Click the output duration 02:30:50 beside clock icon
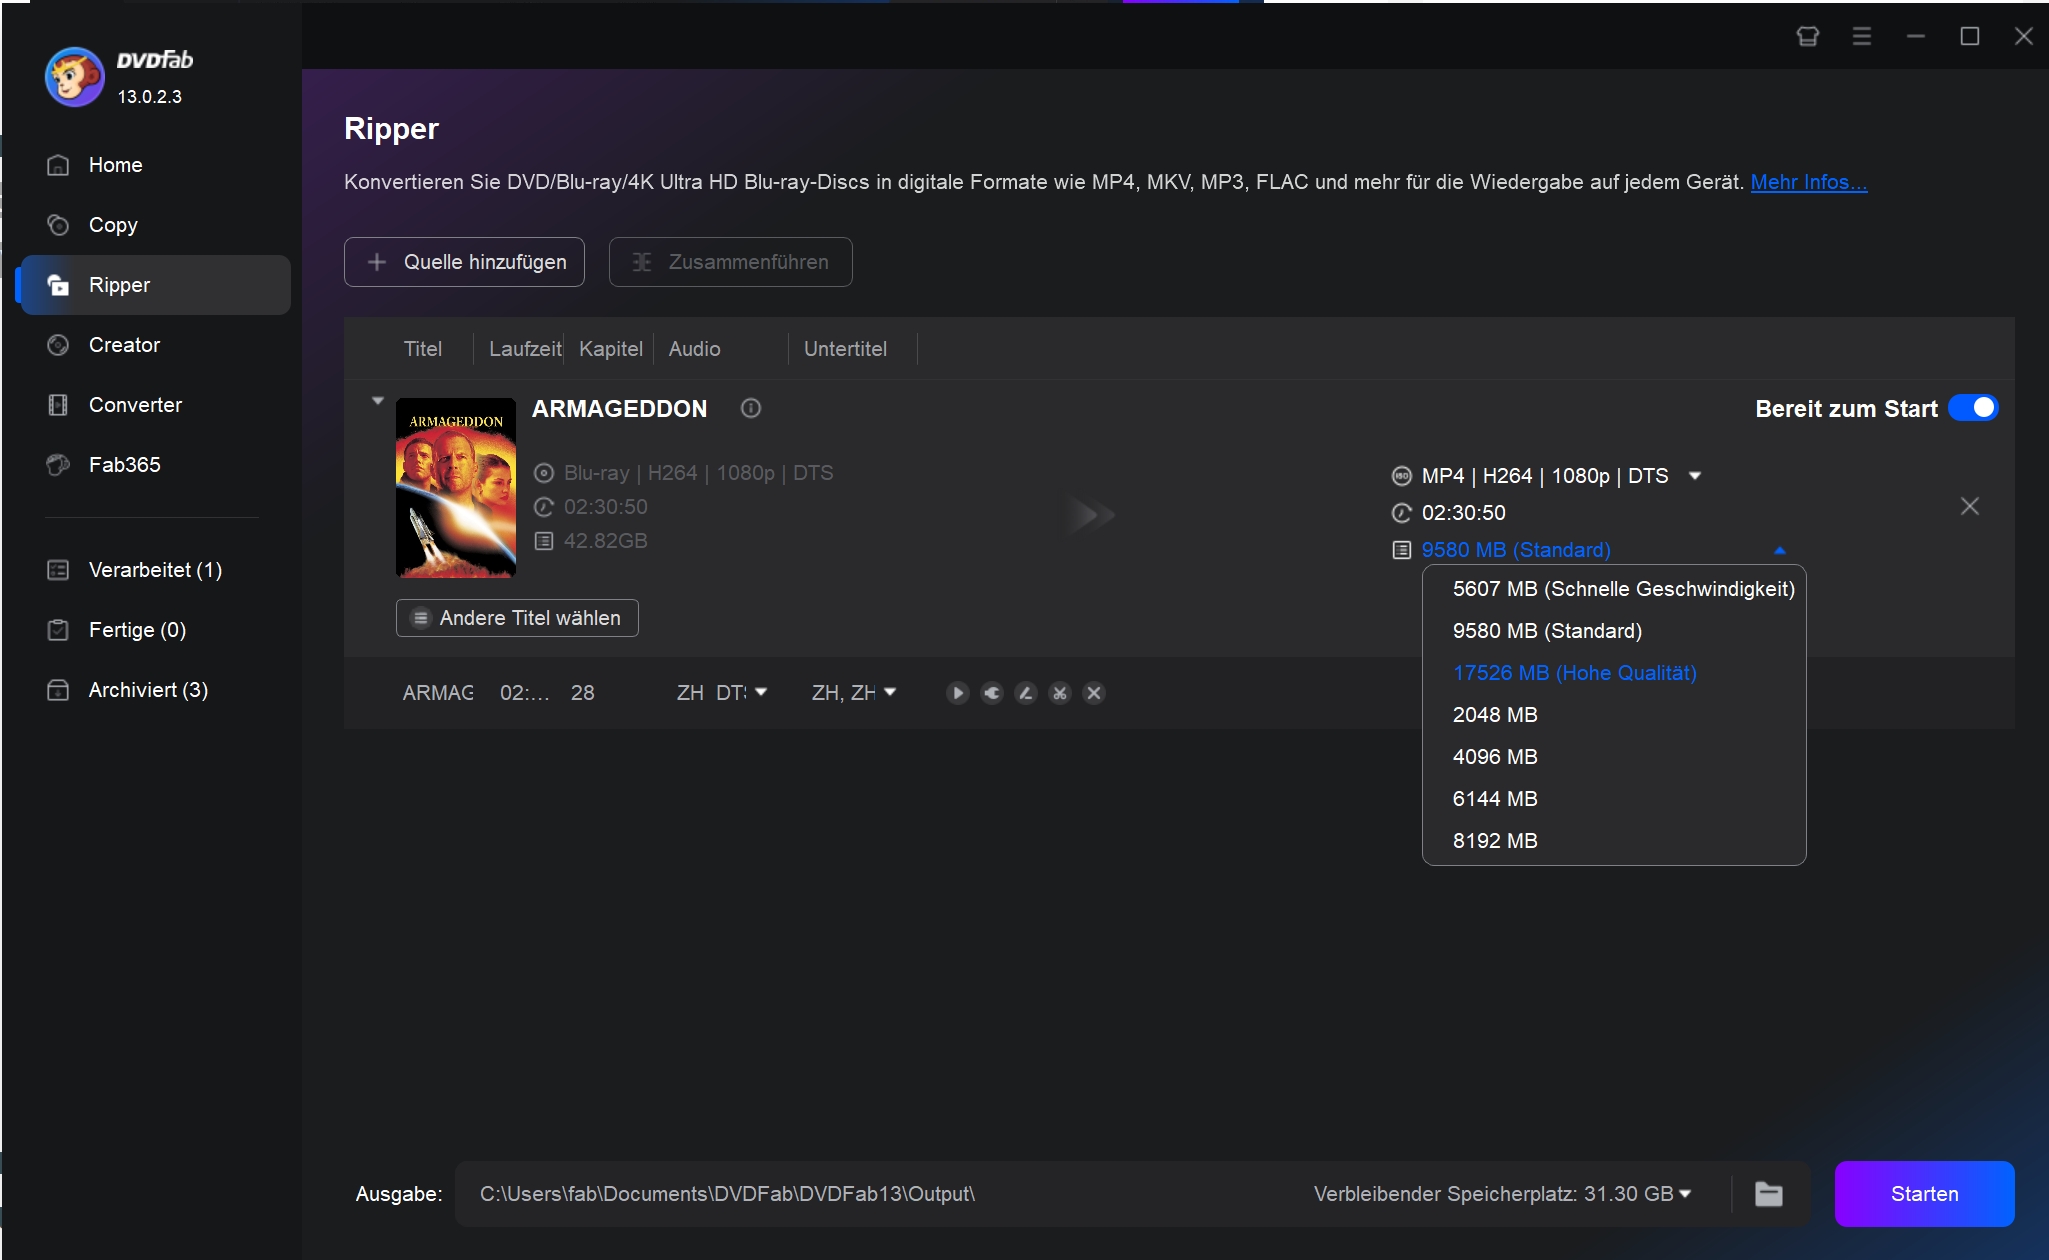This screenshot has width=2049, height=1260. [x=1463, y=513]
